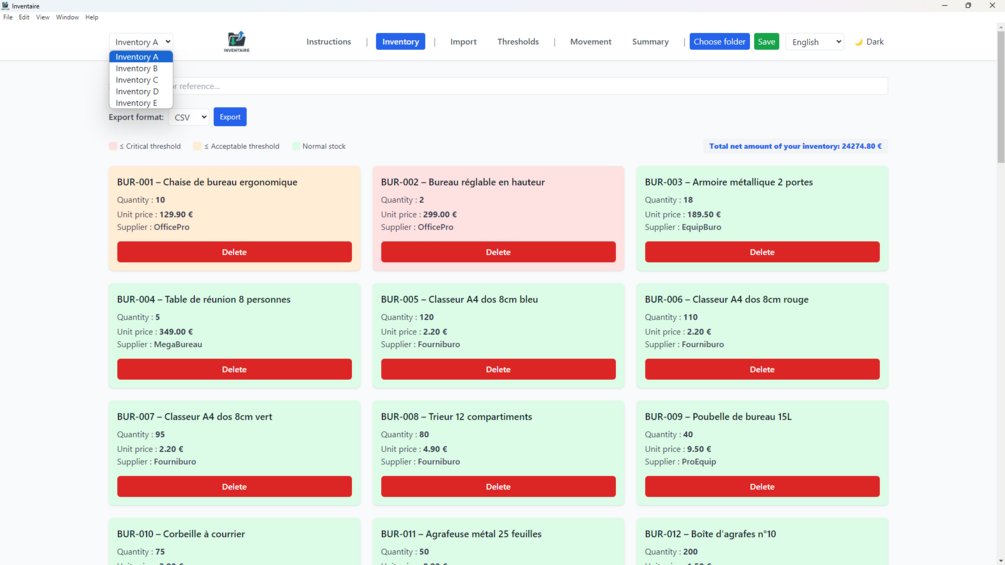Open the Thresholds tab
This screenshot has width=1005, height=565.
(518, 42)
